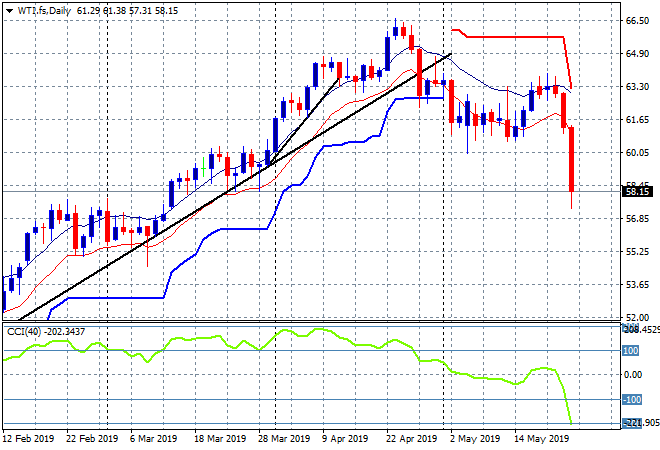Select the 12 Feb 2019 date label

pyautogui.click(x=28, y=439)
